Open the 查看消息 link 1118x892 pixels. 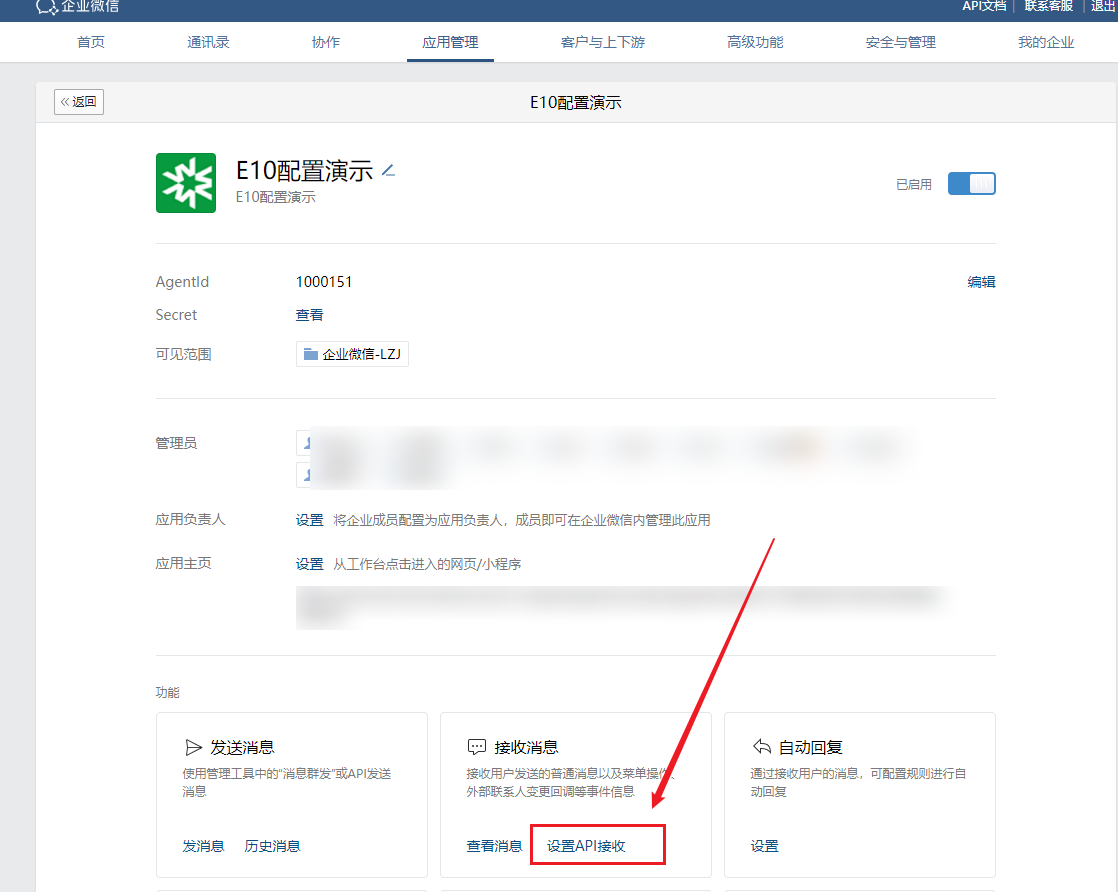(x=494, y=846)
